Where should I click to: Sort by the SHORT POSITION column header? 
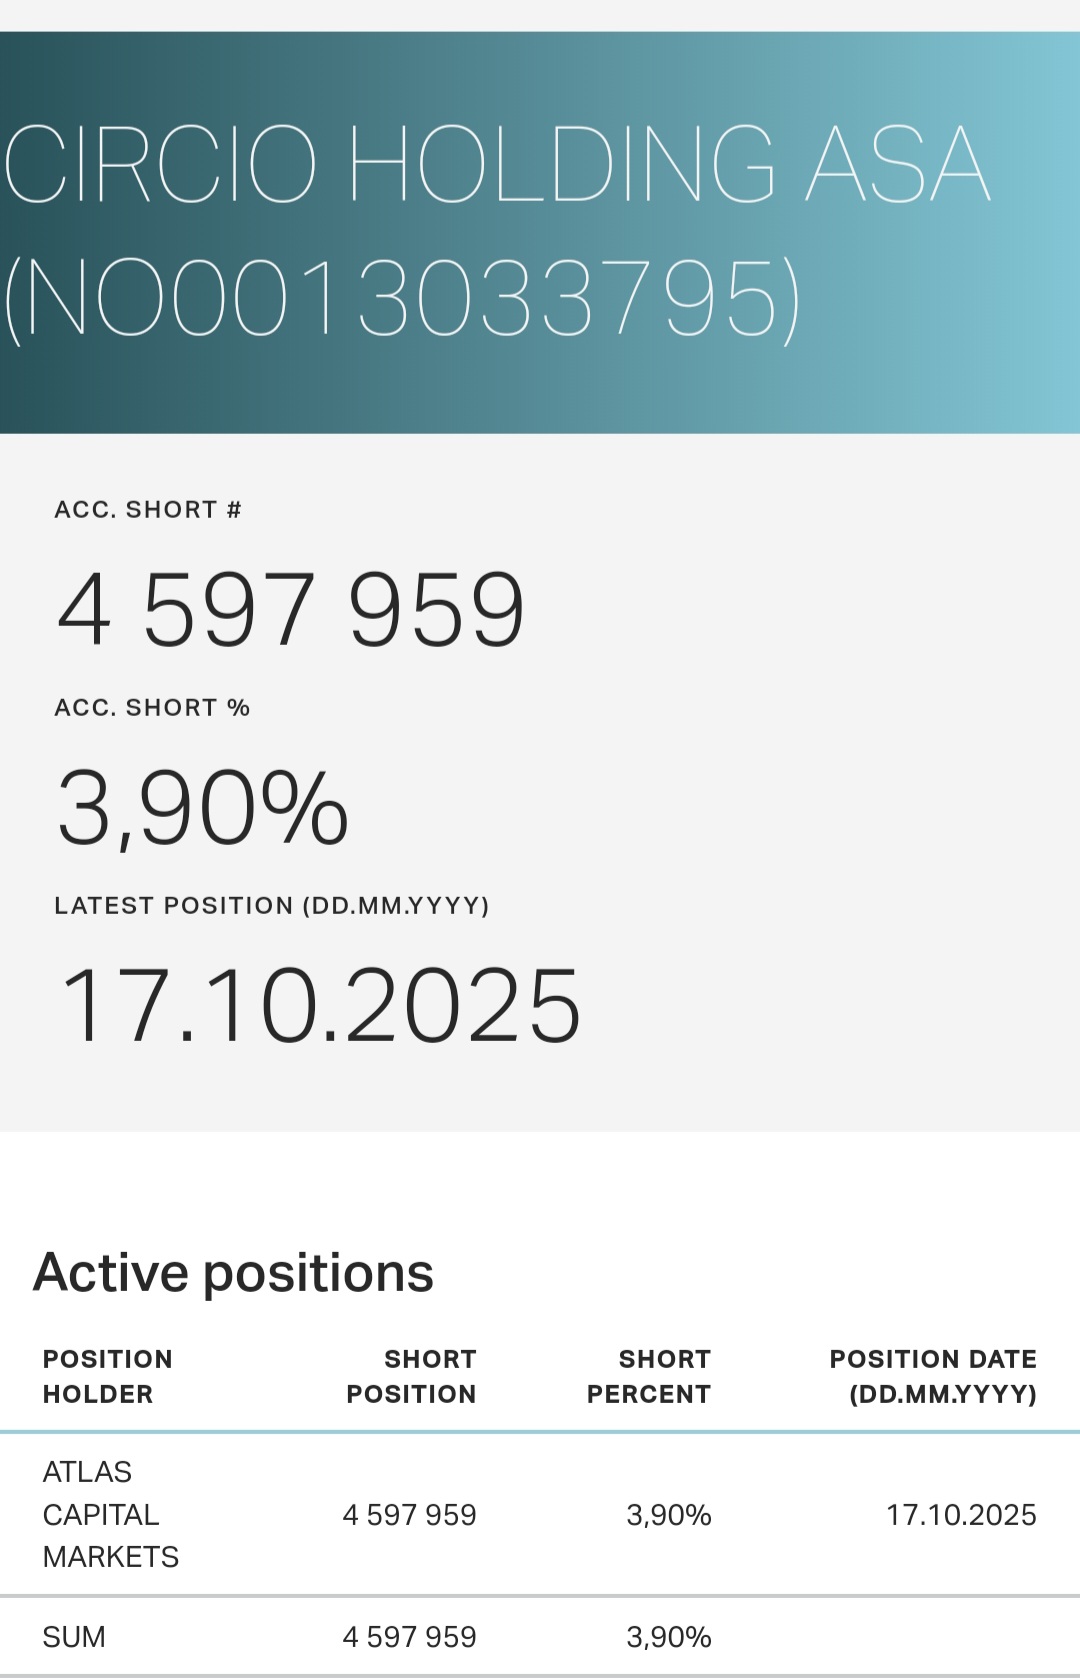pyautogui.click(x=411, y=1376)
